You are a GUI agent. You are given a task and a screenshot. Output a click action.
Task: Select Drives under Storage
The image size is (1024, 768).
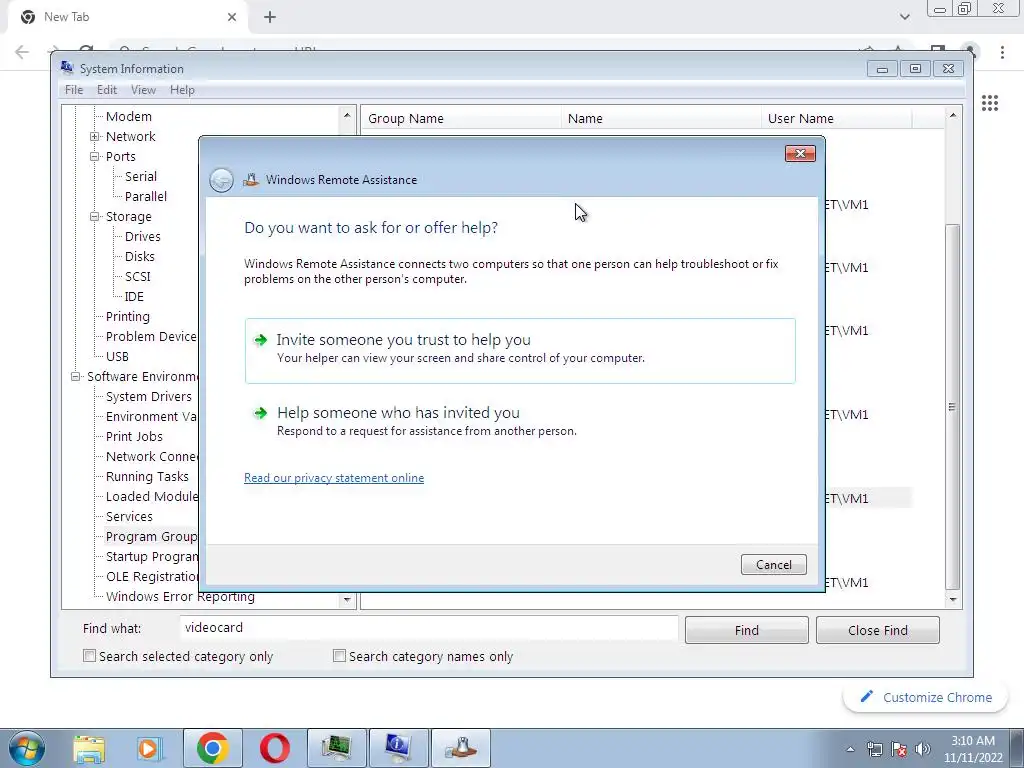pyautogui.click(x=142, y=236)
